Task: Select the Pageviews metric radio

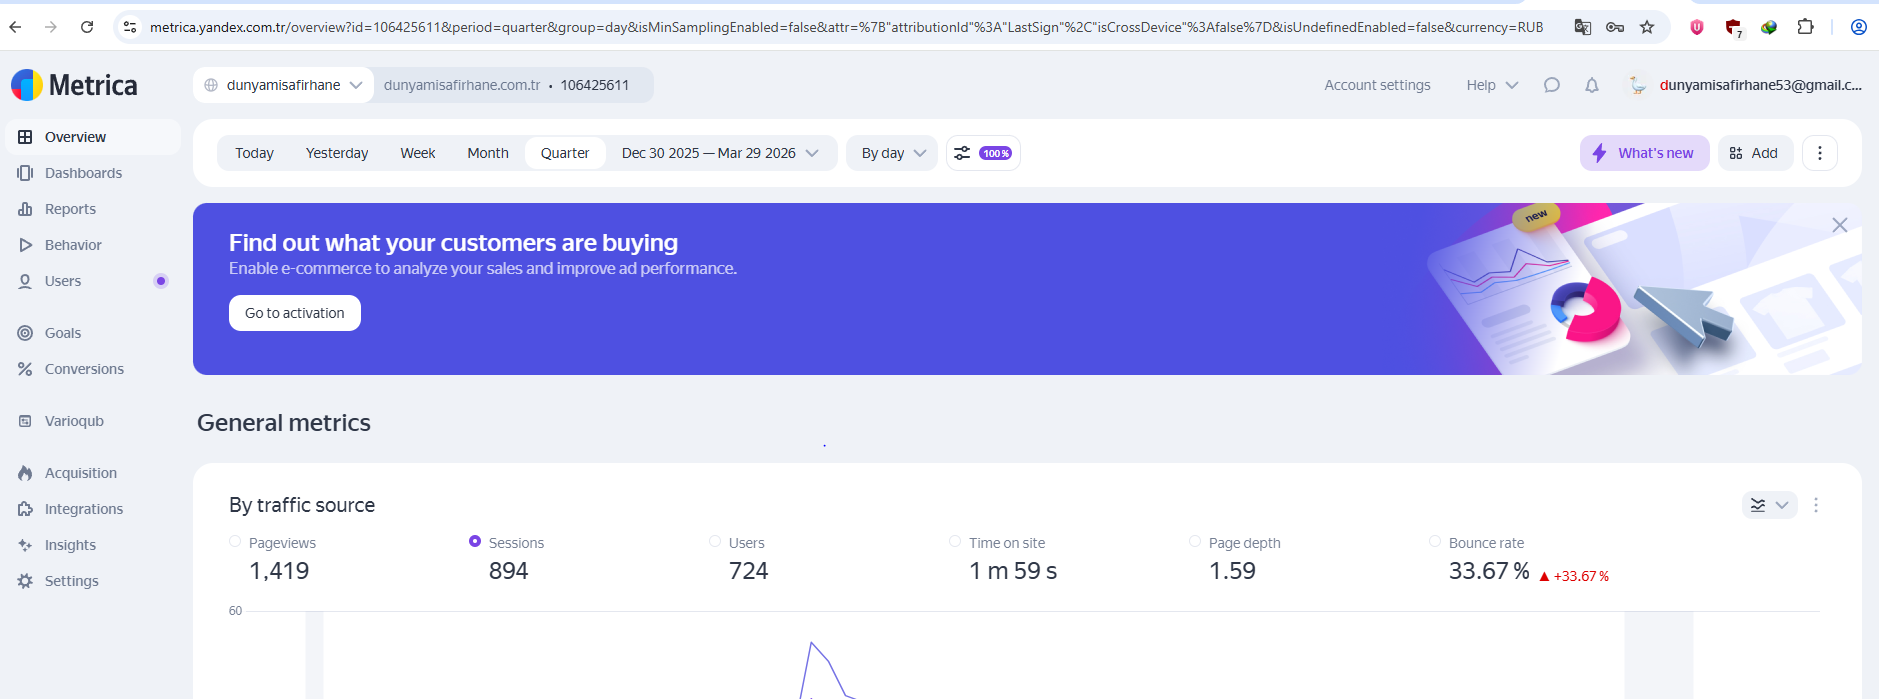Action: pos(235,541)
